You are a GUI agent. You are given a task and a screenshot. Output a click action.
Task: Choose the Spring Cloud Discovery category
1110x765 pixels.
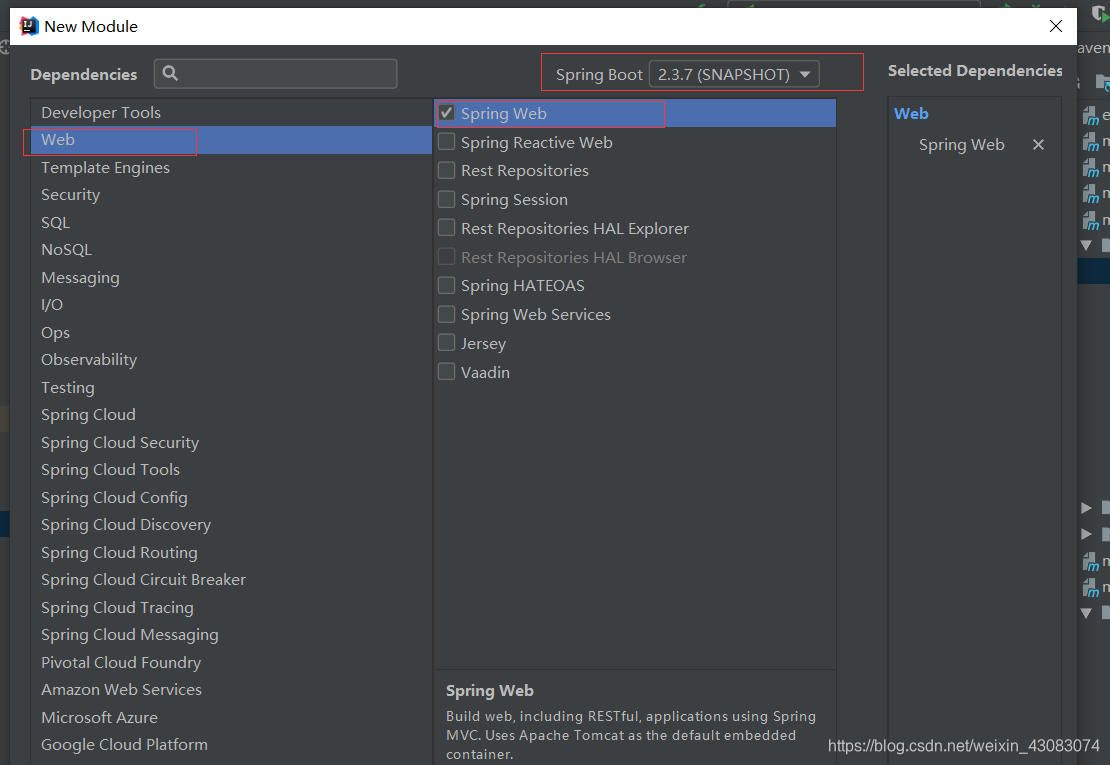pyautogui.click(x=231, y=525)
